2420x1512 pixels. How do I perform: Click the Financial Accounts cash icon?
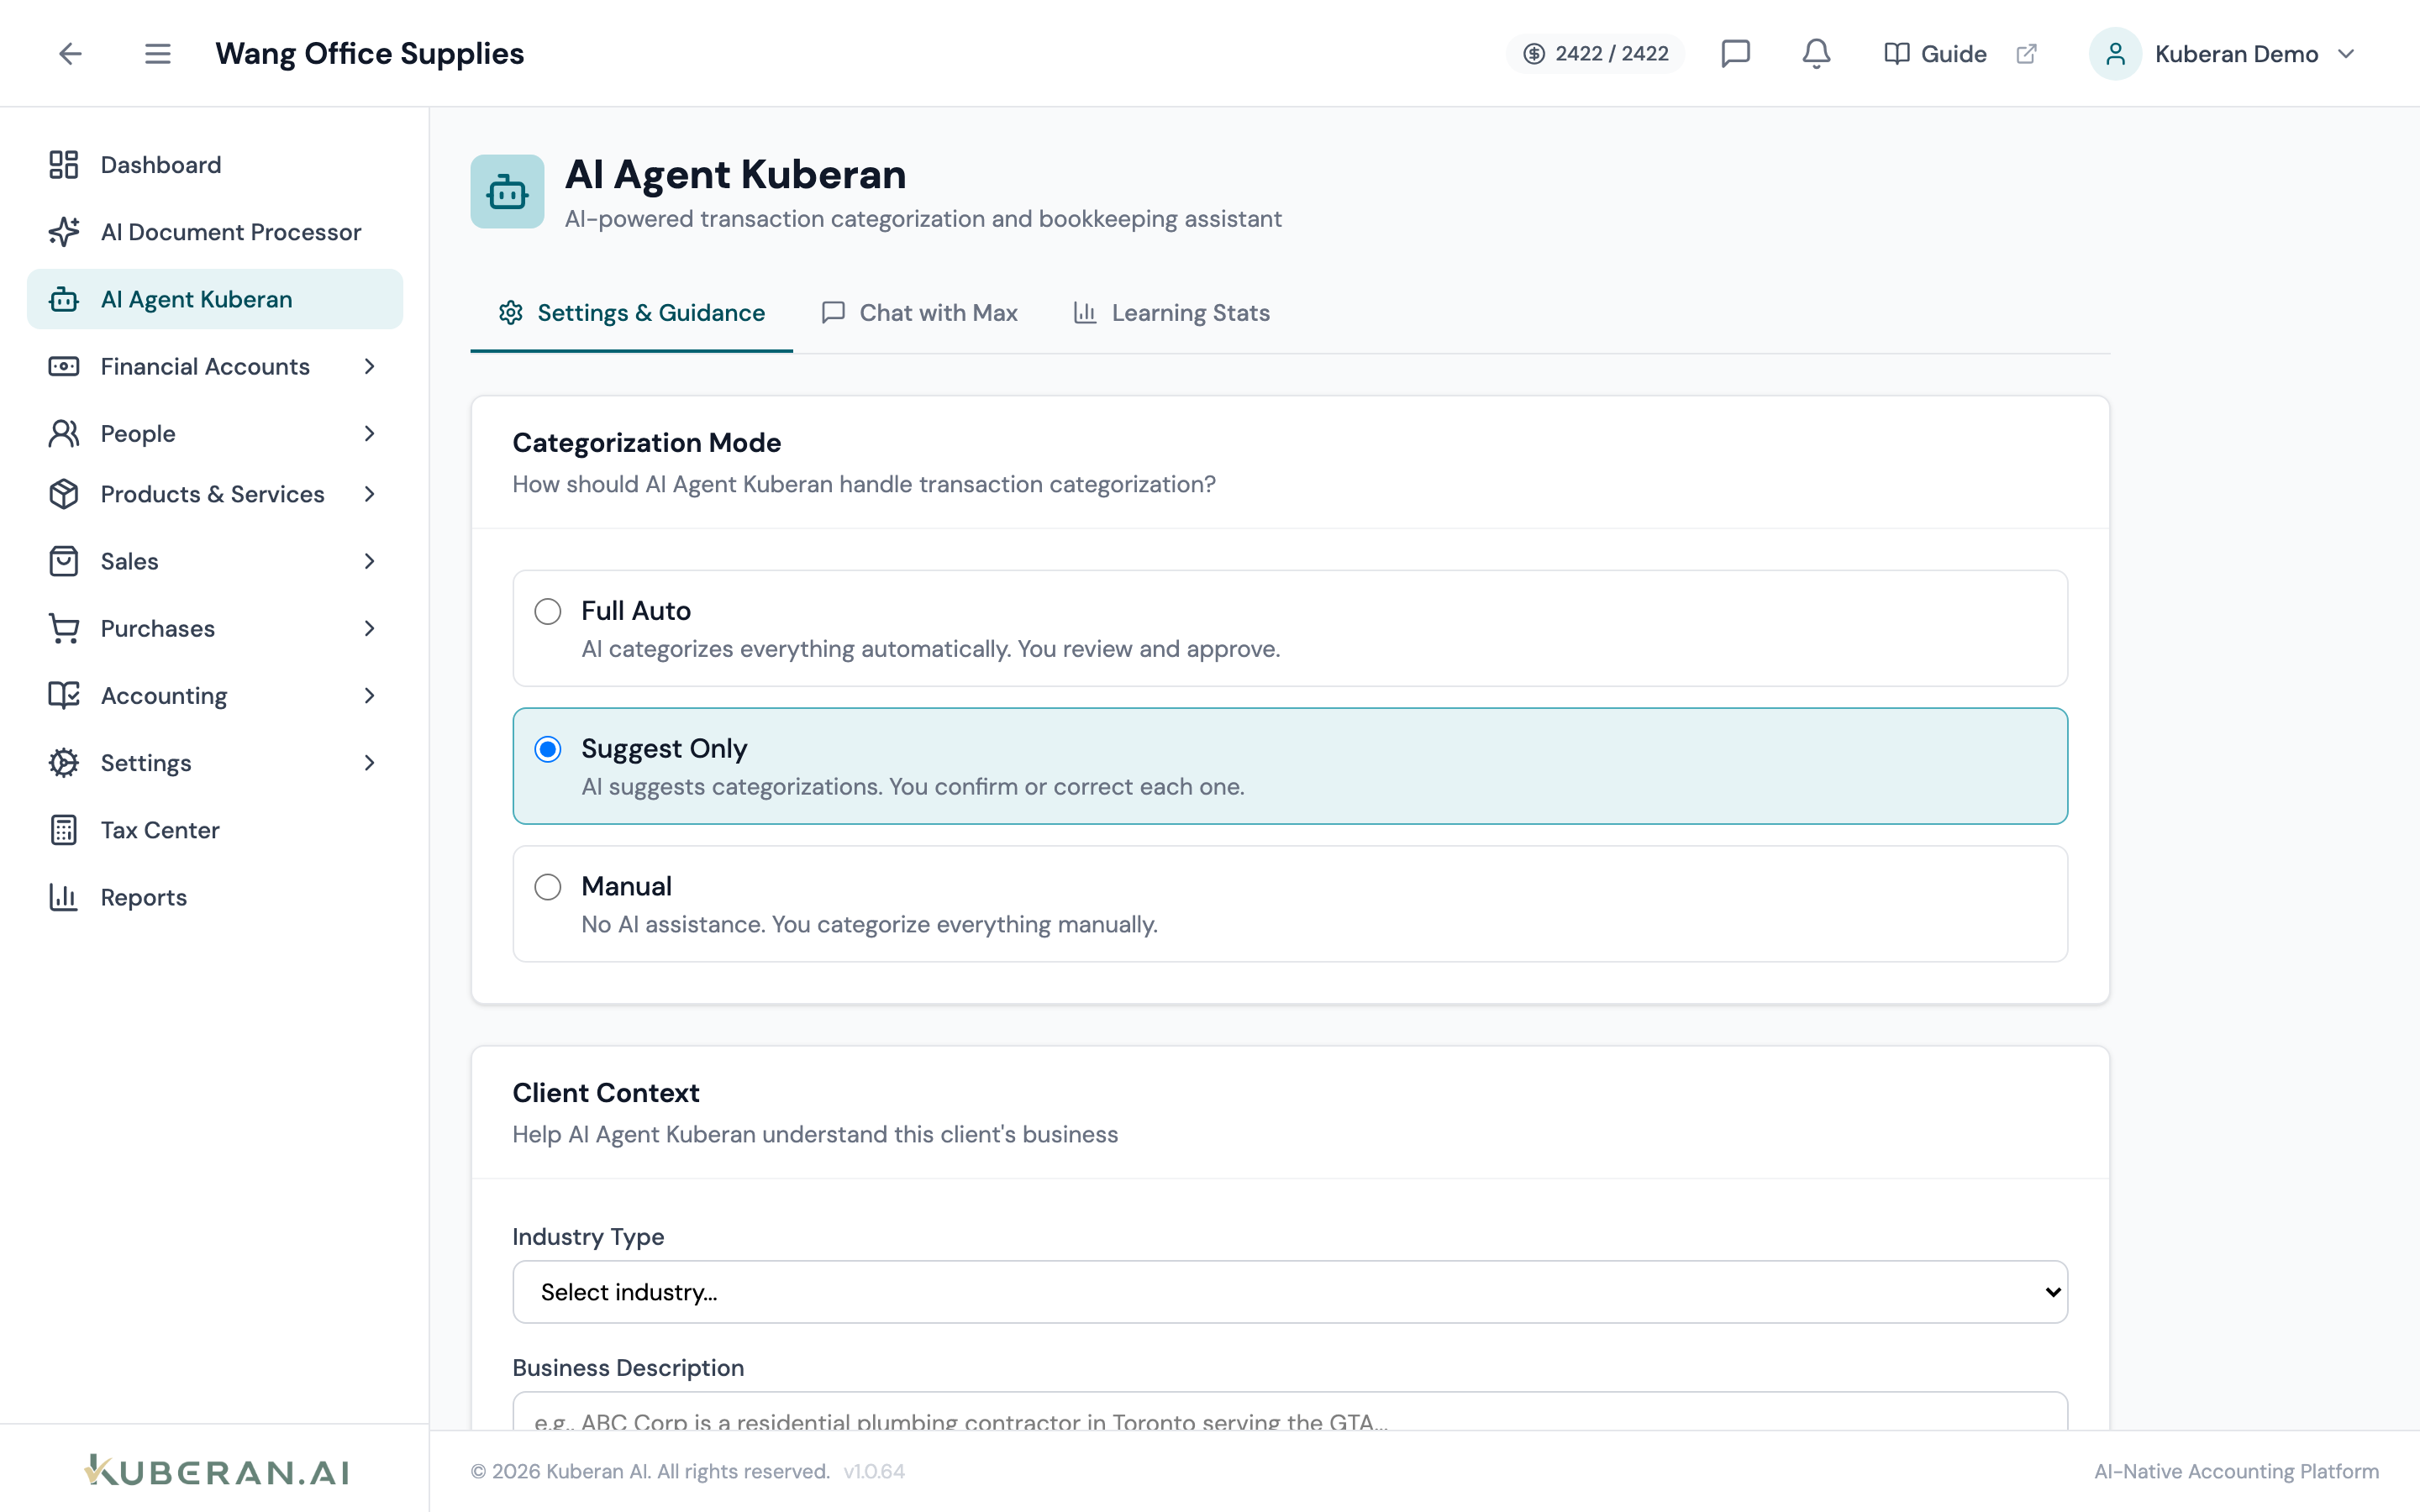pyautogui.click(x=64, y=366)
